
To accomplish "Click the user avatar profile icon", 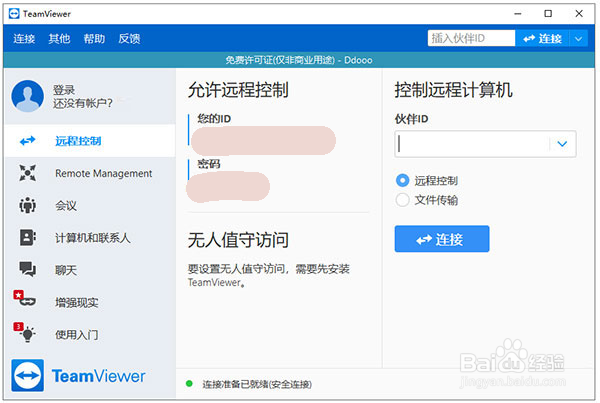I will click(x=28, y=96).
